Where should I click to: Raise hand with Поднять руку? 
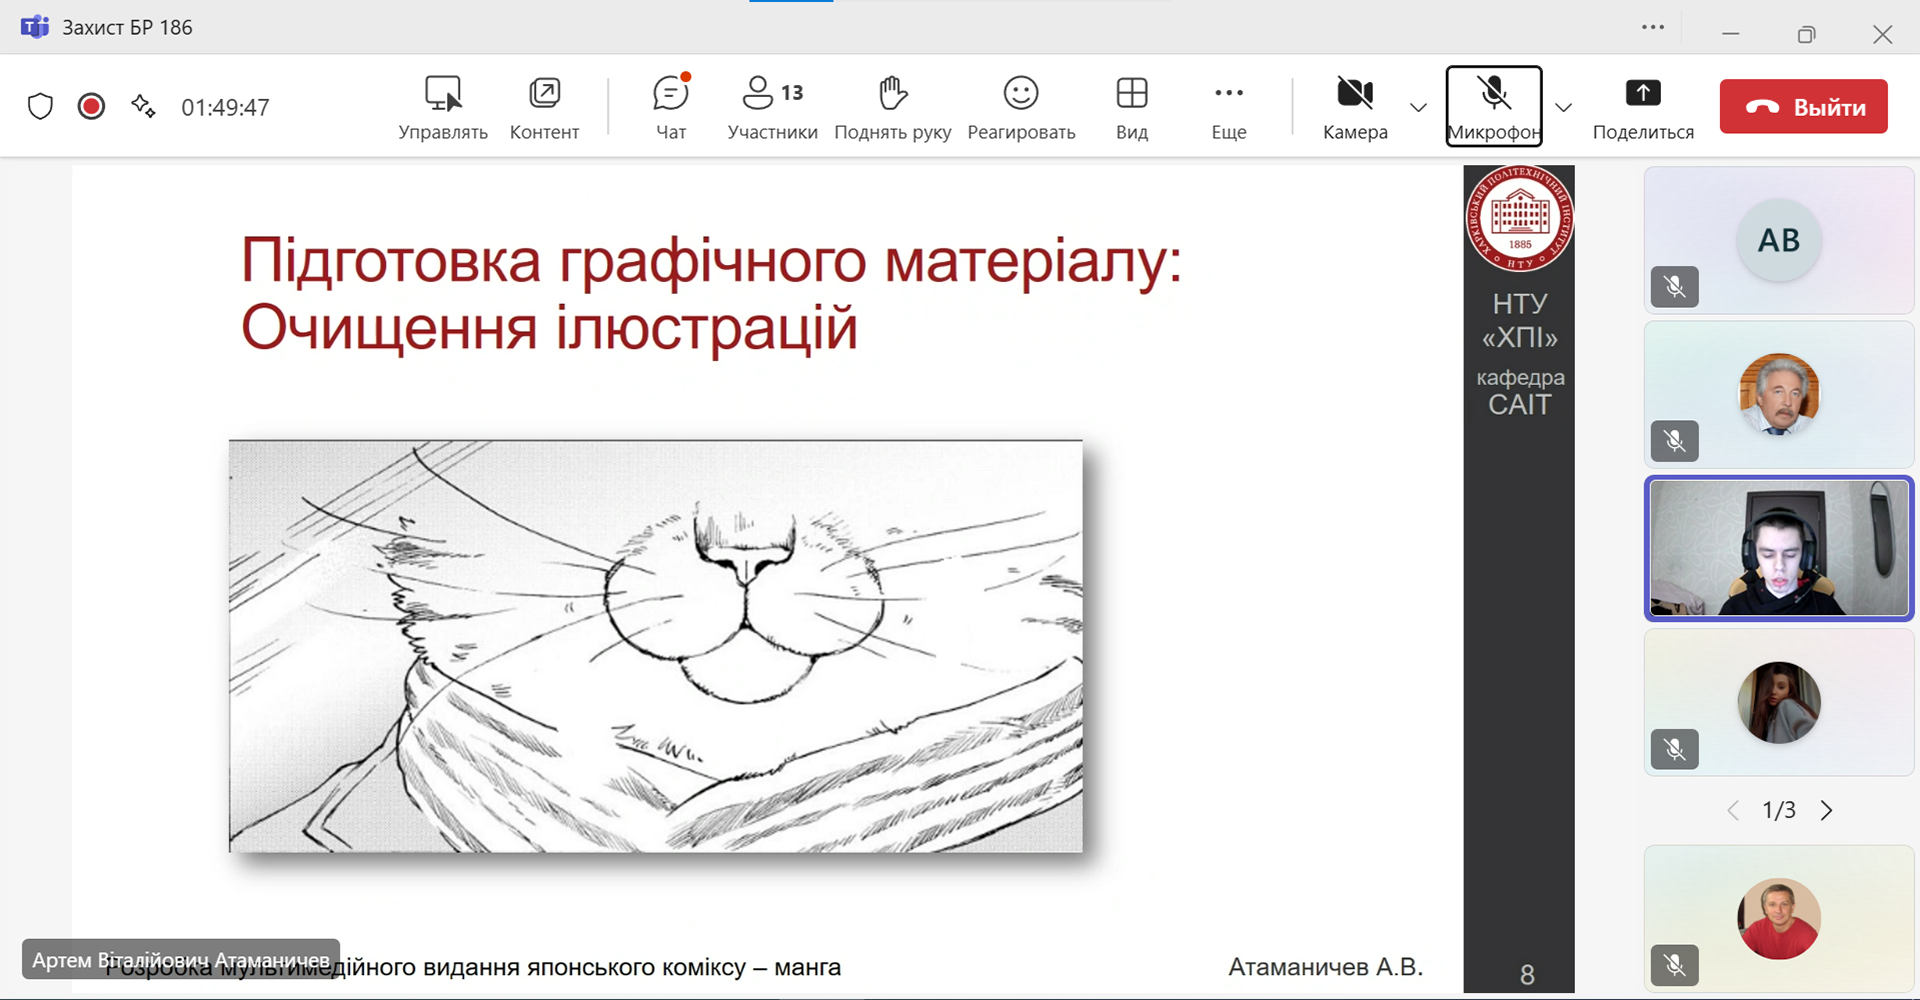pyautogui.click(x=892, y=107)
